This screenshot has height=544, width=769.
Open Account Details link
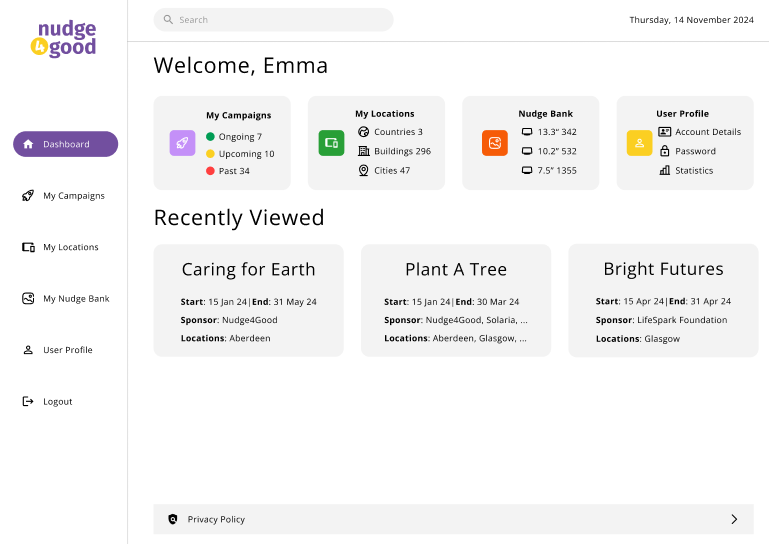[x=707, y=132]
